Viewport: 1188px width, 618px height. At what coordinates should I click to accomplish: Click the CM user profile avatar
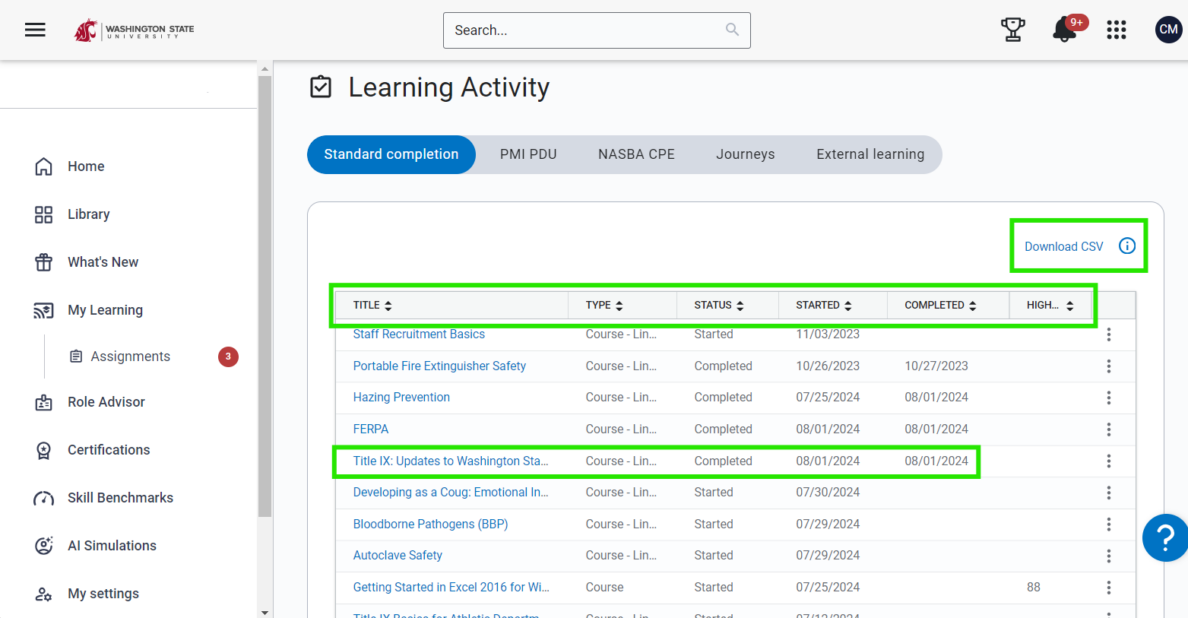pos(1168,30)
